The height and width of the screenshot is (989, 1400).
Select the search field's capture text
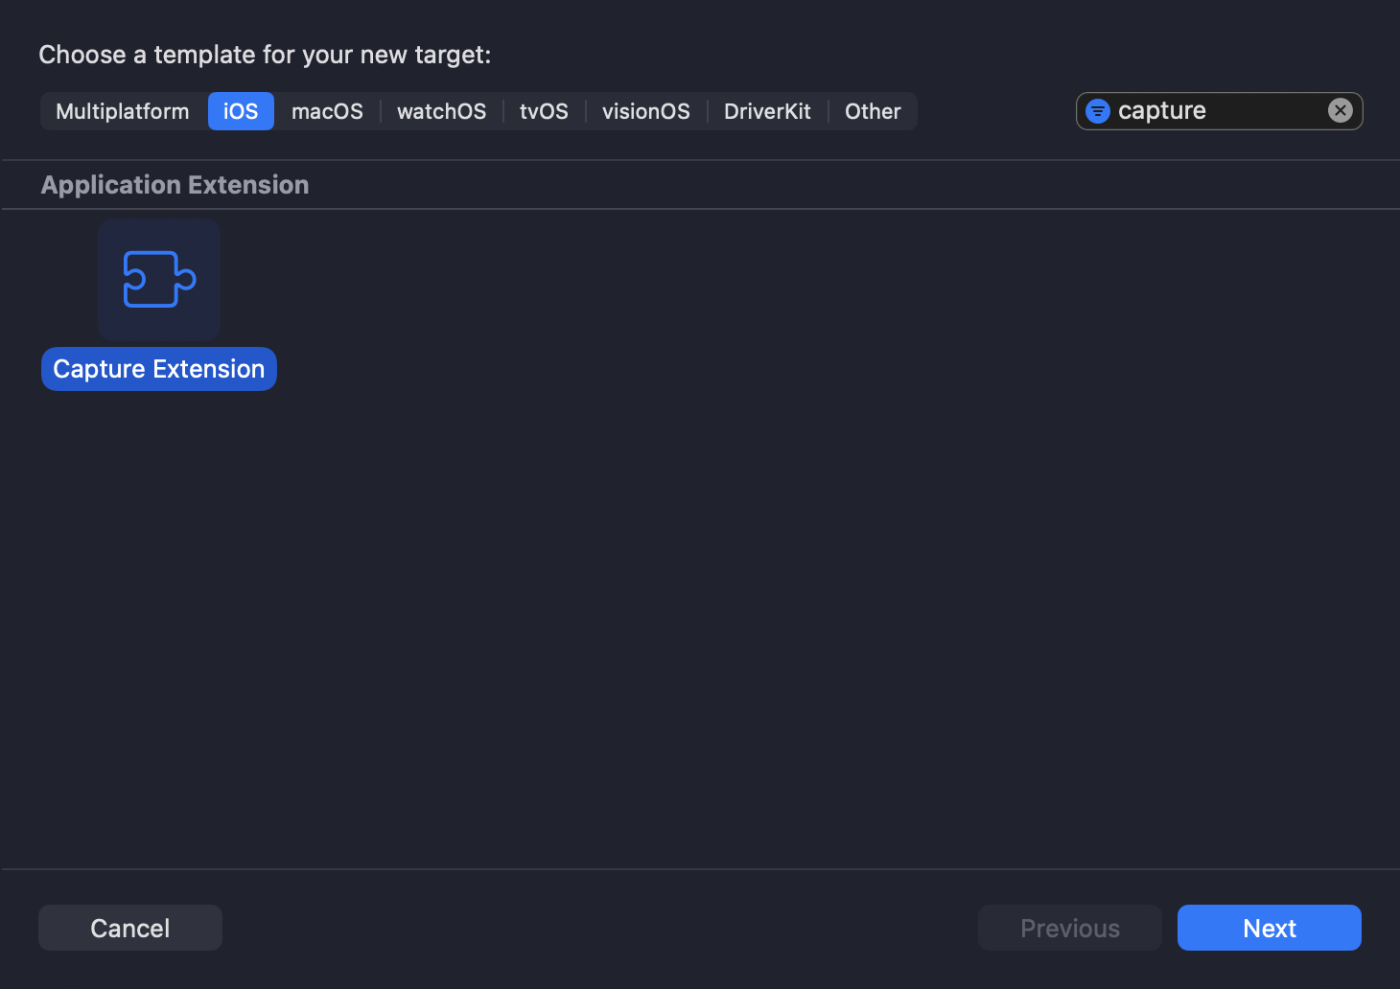pos(1161,110)
